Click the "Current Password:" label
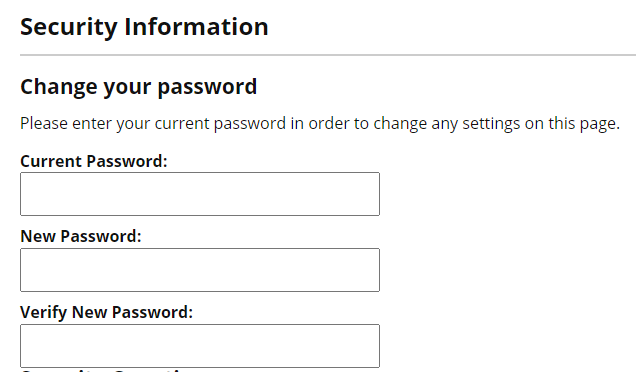The image size is (636, 372). pyautogui.click(x=94, y=161)
